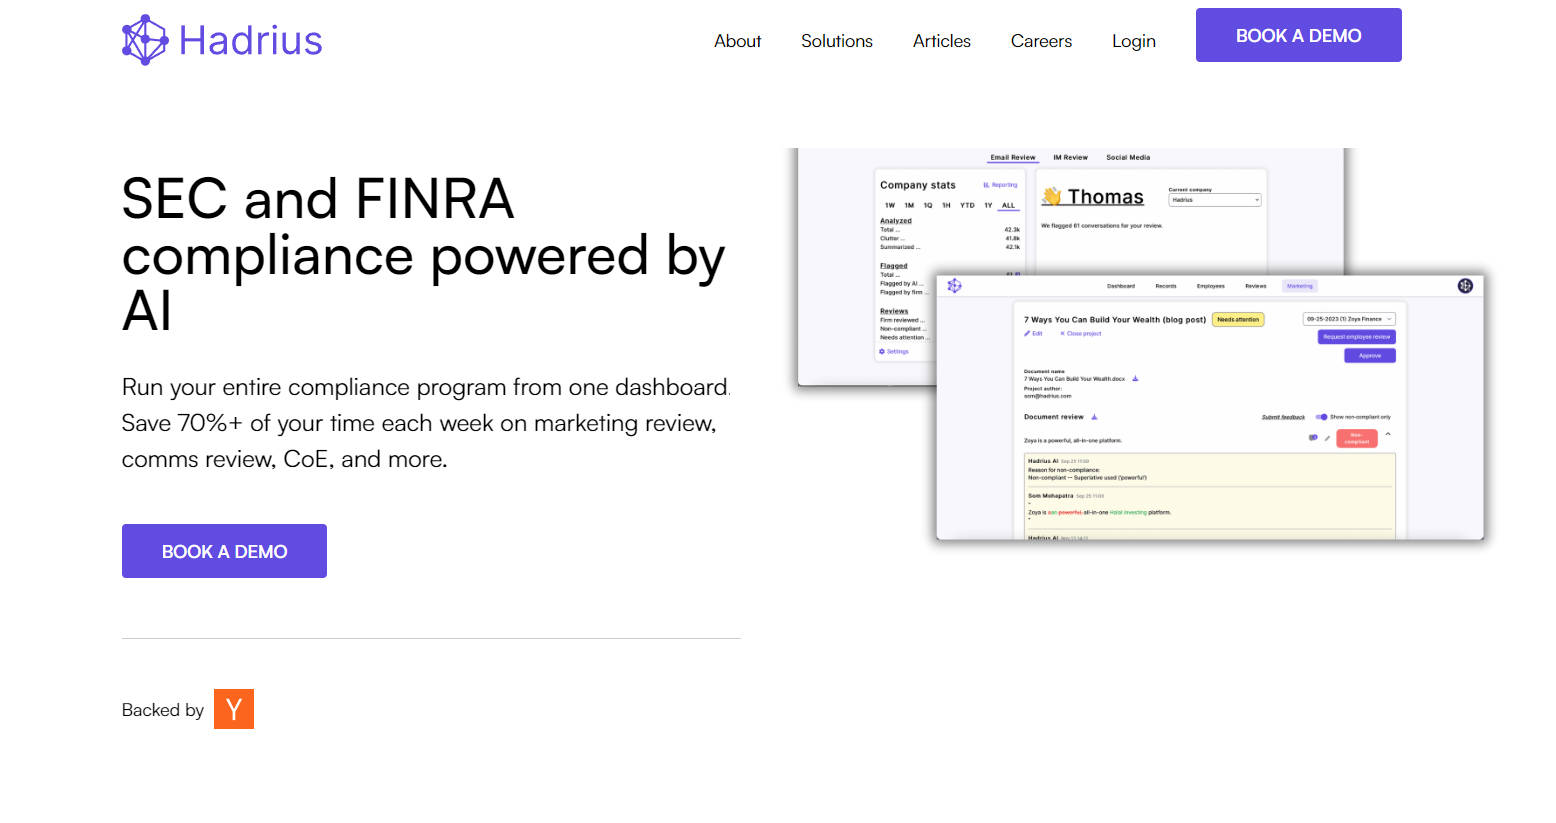This screenshot has height=823, width=1556.
Task: Click the BOOK A DEMO button in the header
Action: pyautogui.click(x=1298, y=36)
